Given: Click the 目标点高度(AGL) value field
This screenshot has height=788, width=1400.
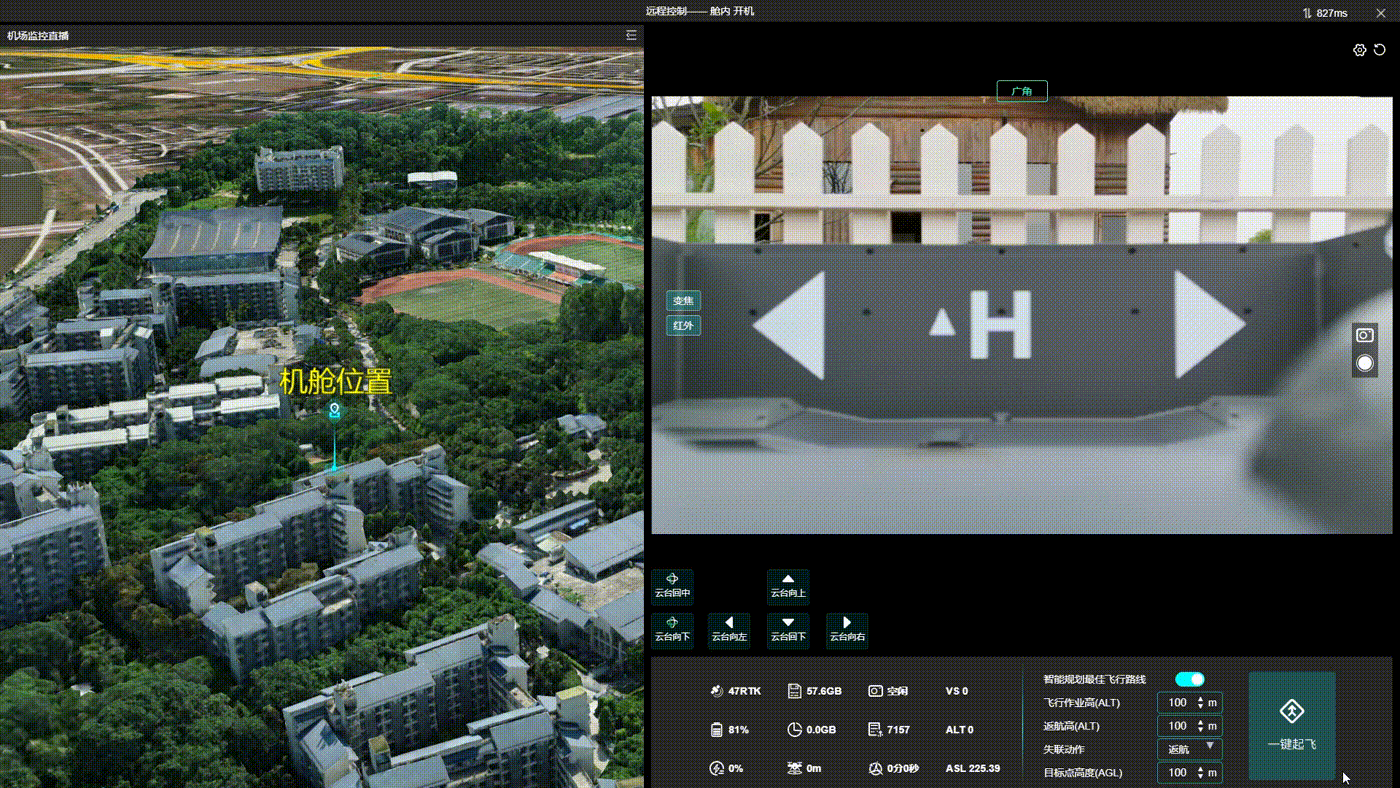Looking at the screenshot, I should click(x=1189, y=772).
